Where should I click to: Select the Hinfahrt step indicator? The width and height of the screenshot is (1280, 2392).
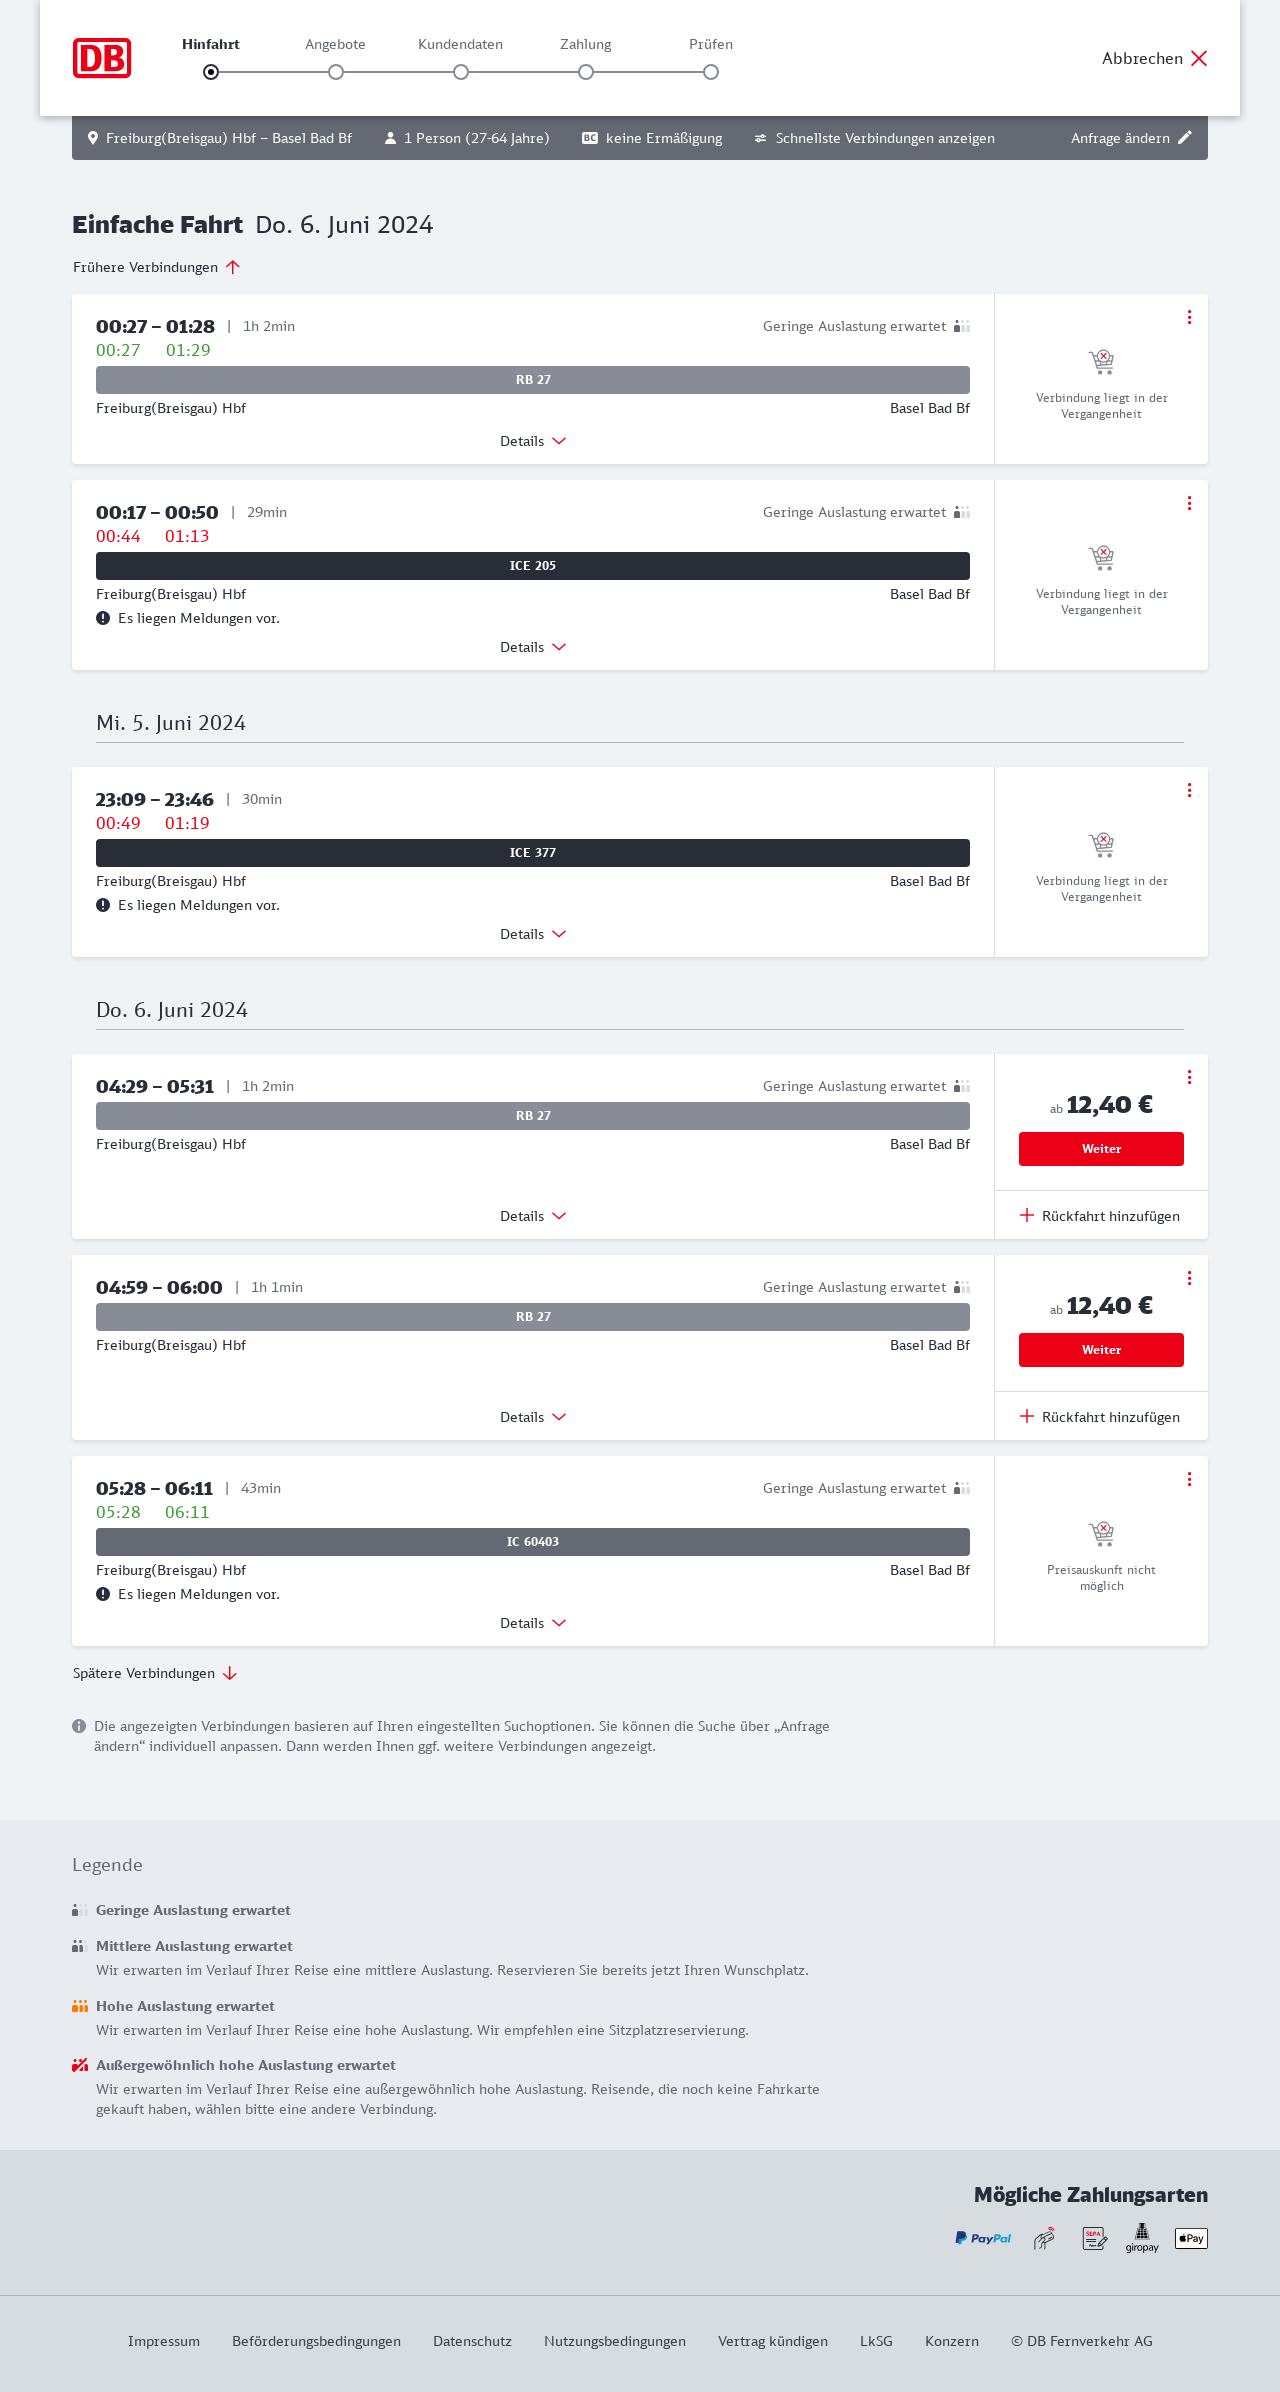click(x=211, y=72)
